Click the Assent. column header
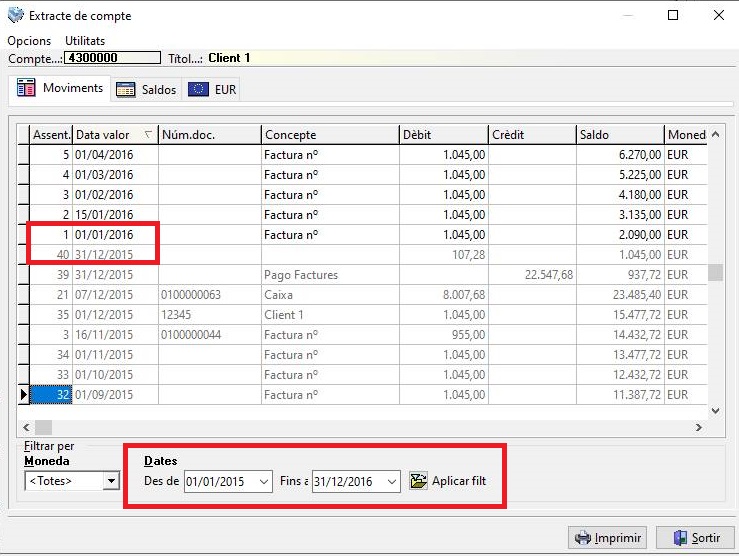Viewport: 739px width, 556px height. [51, 135]
